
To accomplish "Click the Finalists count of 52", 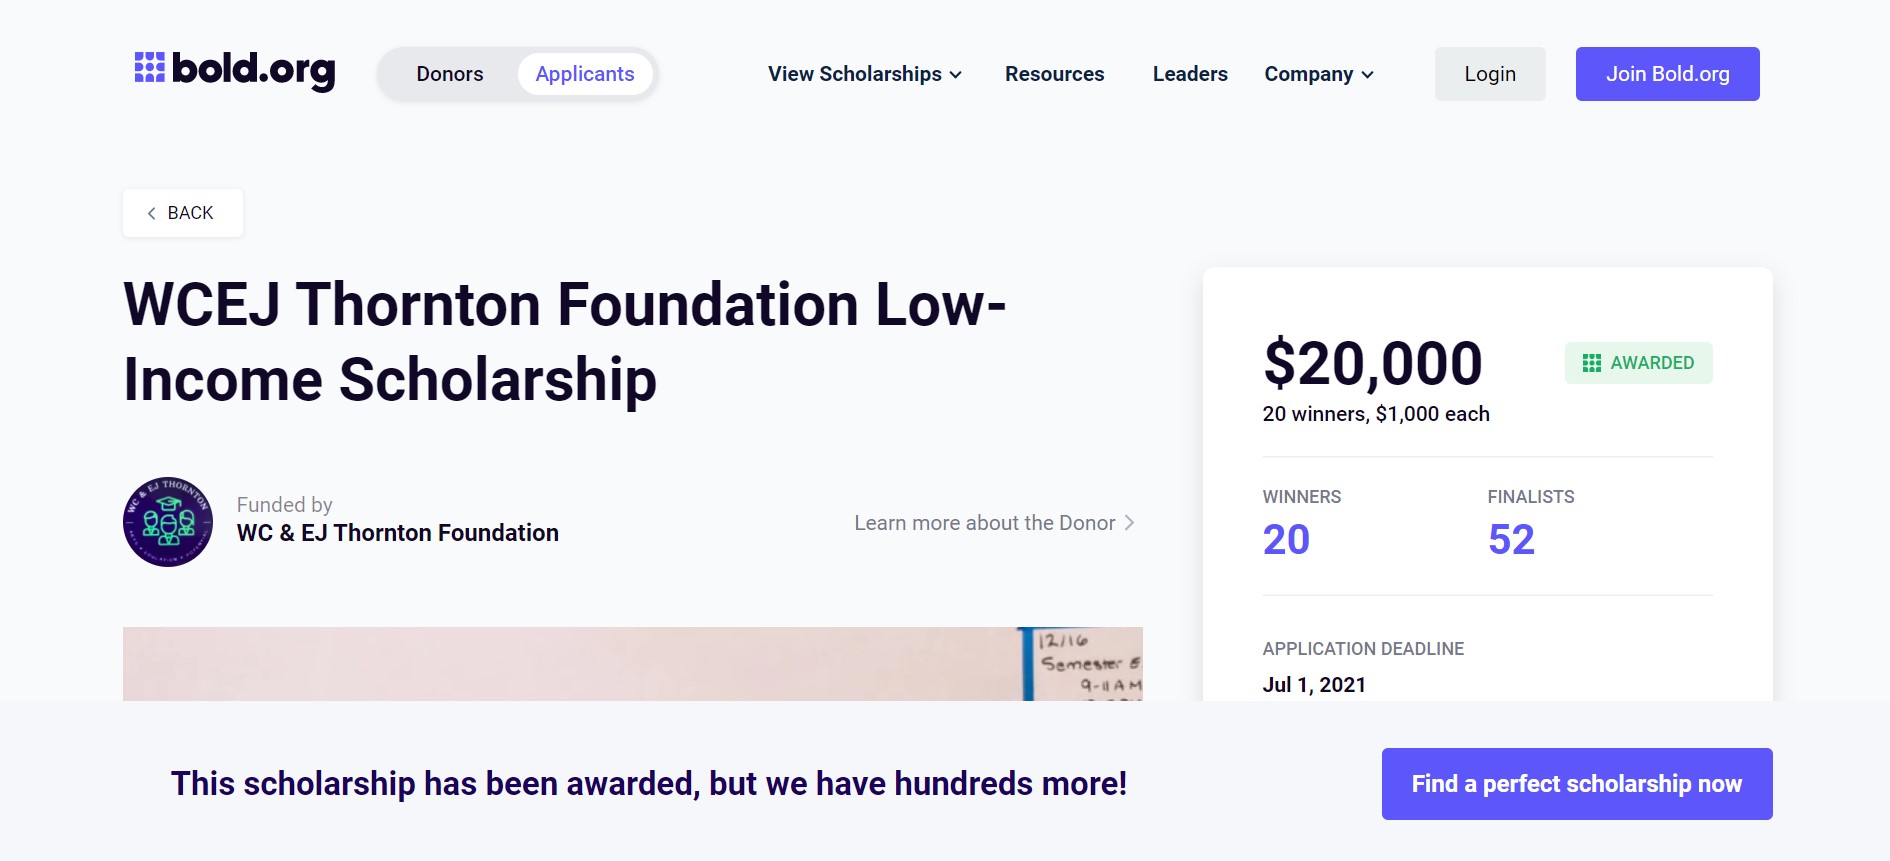I will tap(1511, 540).
